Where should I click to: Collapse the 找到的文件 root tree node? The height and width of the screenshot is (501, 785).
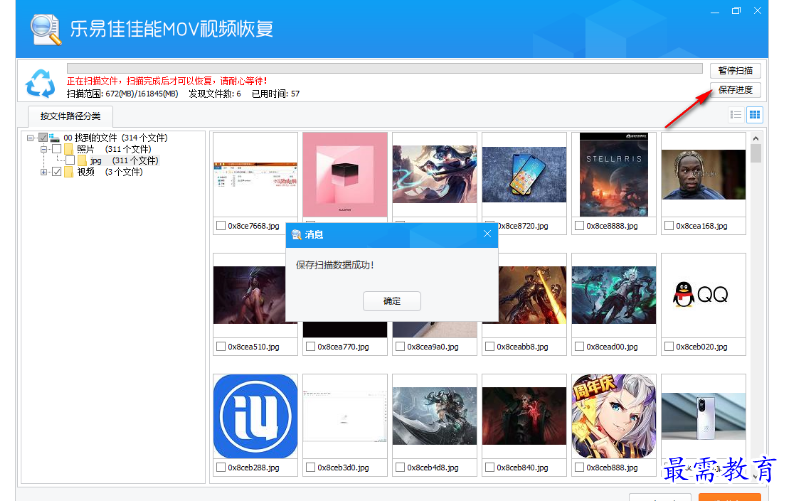[31, 138]
